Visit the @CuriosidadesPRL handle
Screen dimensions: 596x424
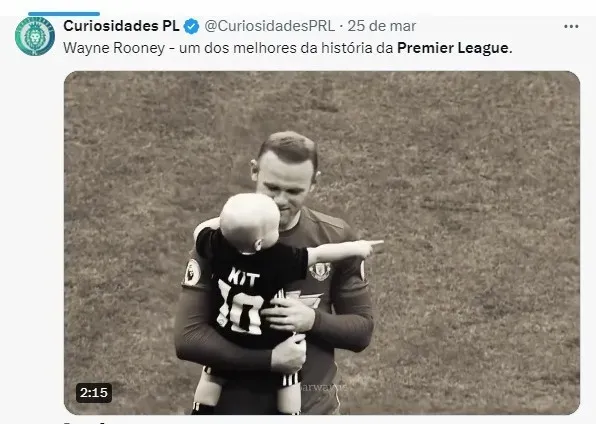tap(270, 26)
